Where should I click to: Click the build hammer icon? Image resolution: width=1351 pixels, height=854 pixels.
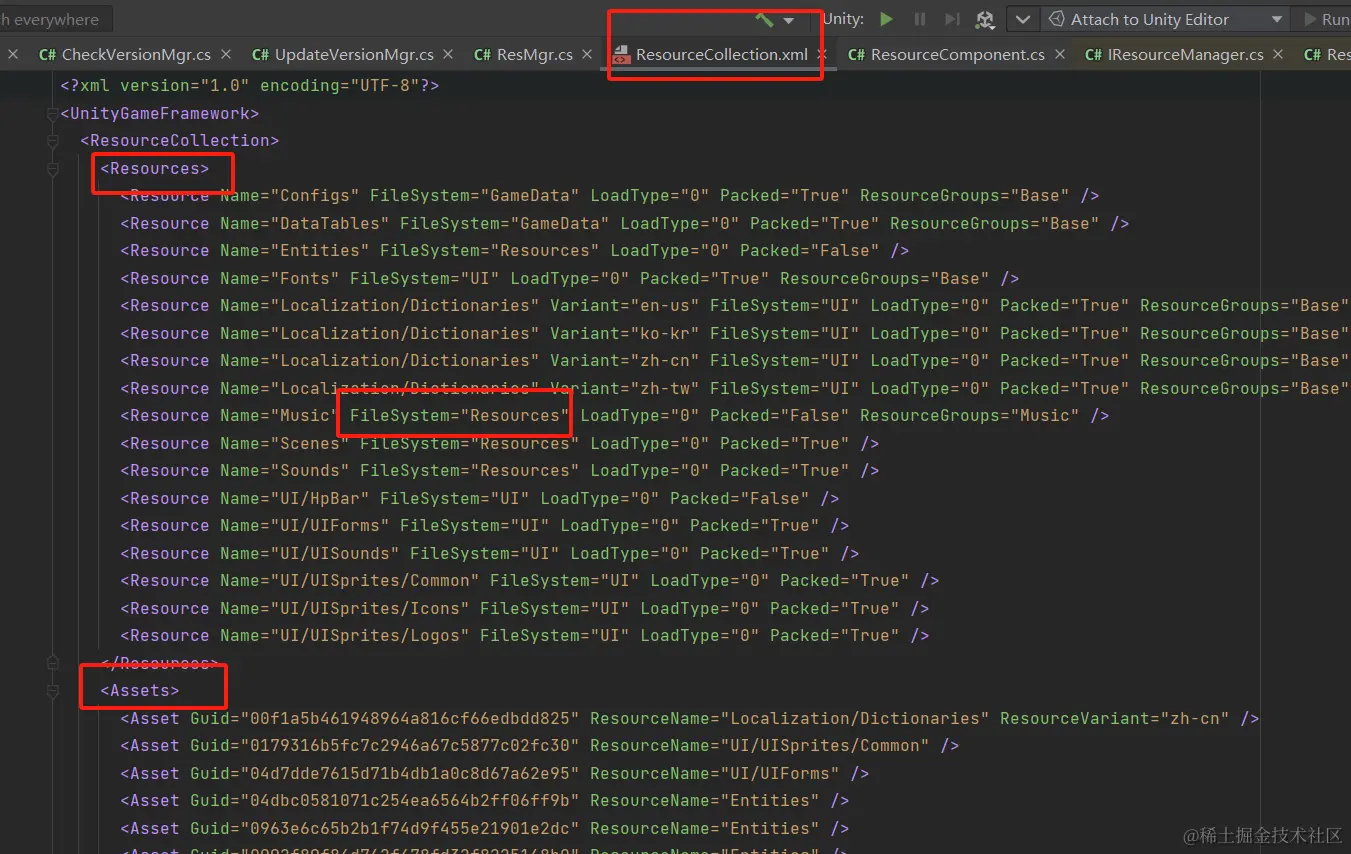coord(764,19)
